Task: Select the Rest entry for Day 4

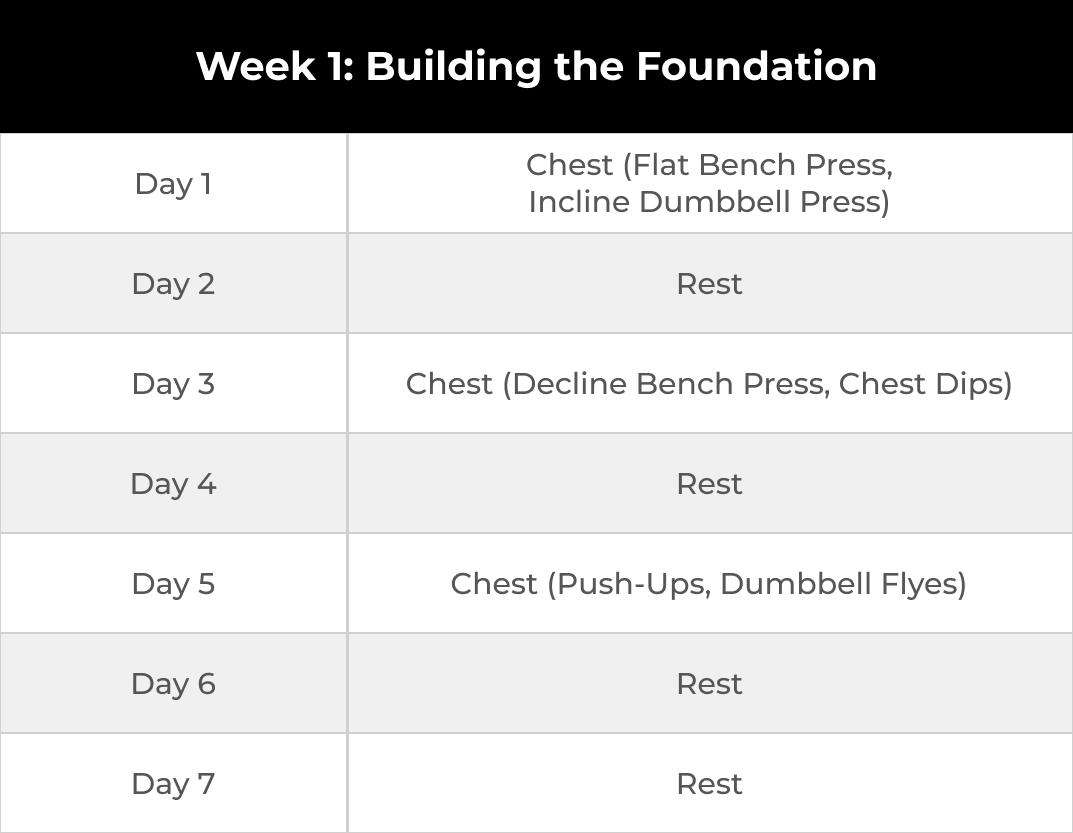Action: click(709, 484)
